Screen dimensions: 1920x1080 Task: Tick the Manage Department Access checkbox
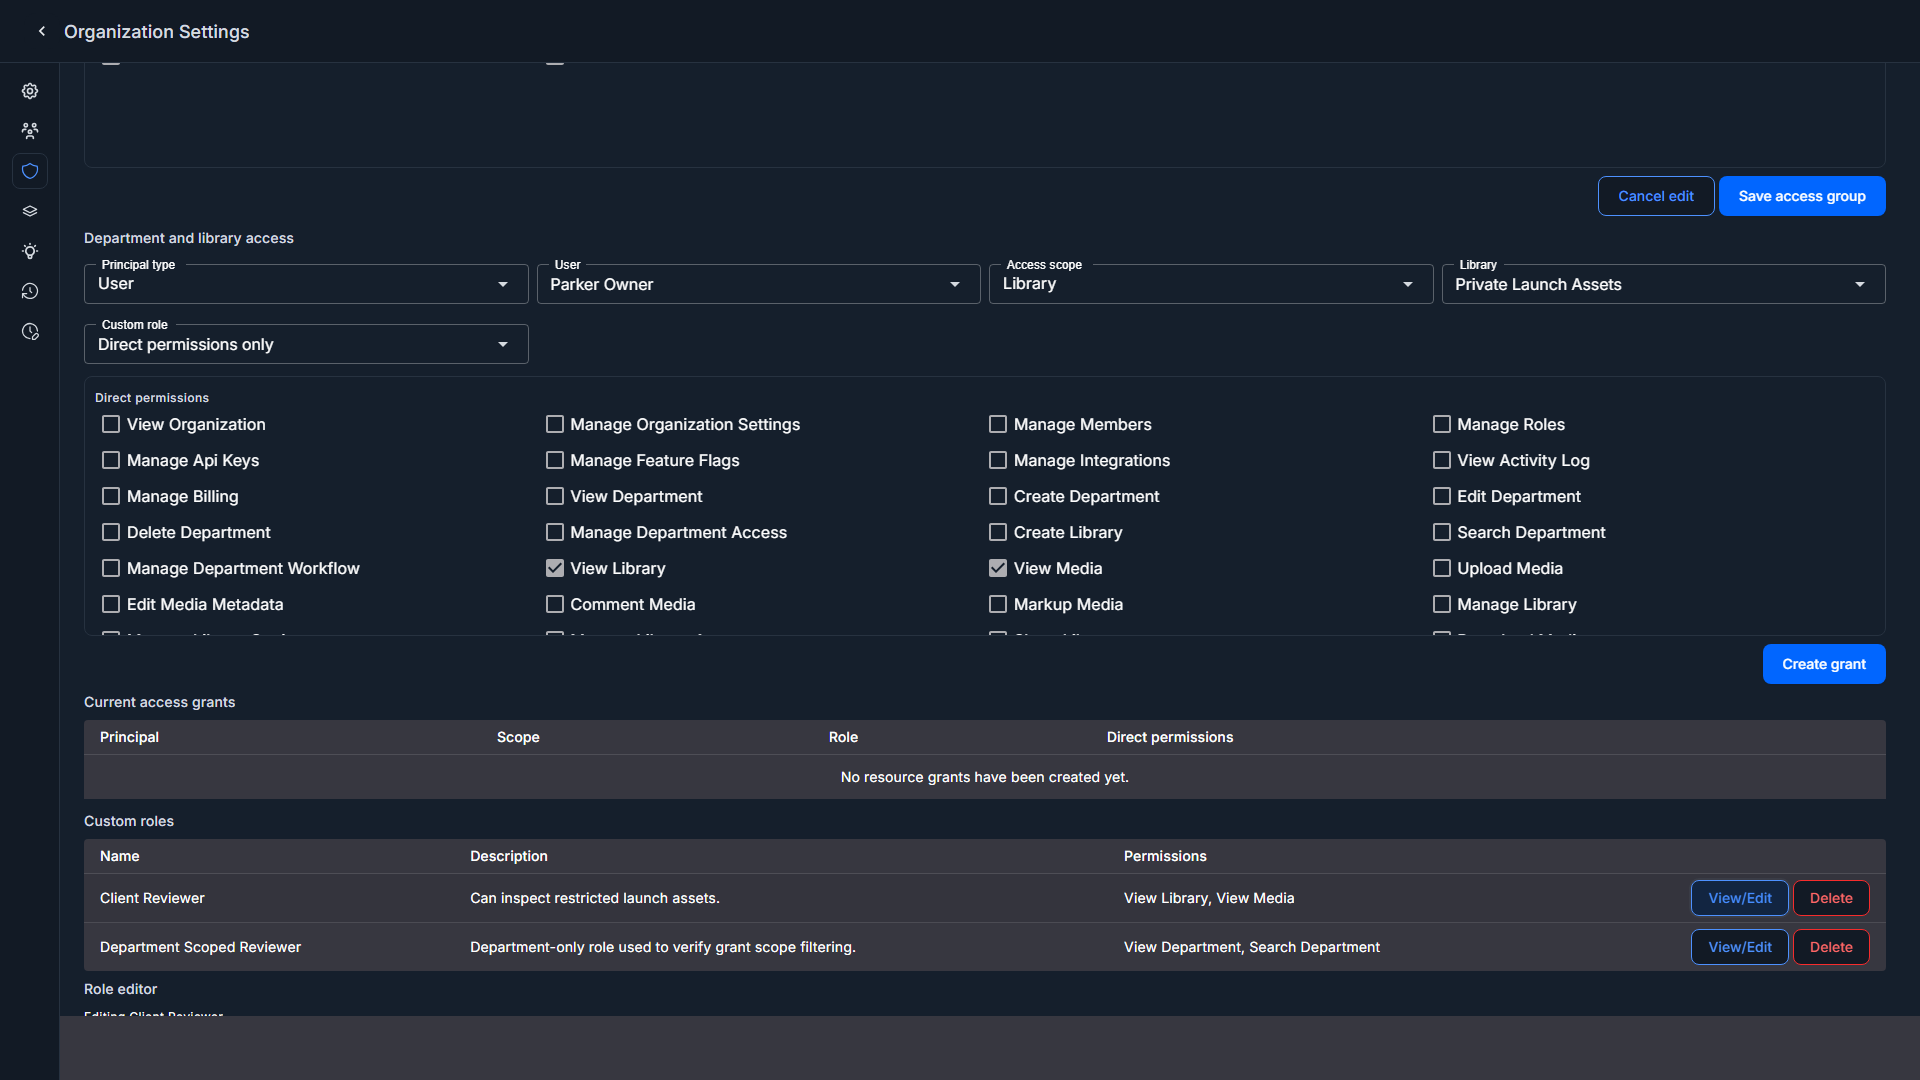555,532
